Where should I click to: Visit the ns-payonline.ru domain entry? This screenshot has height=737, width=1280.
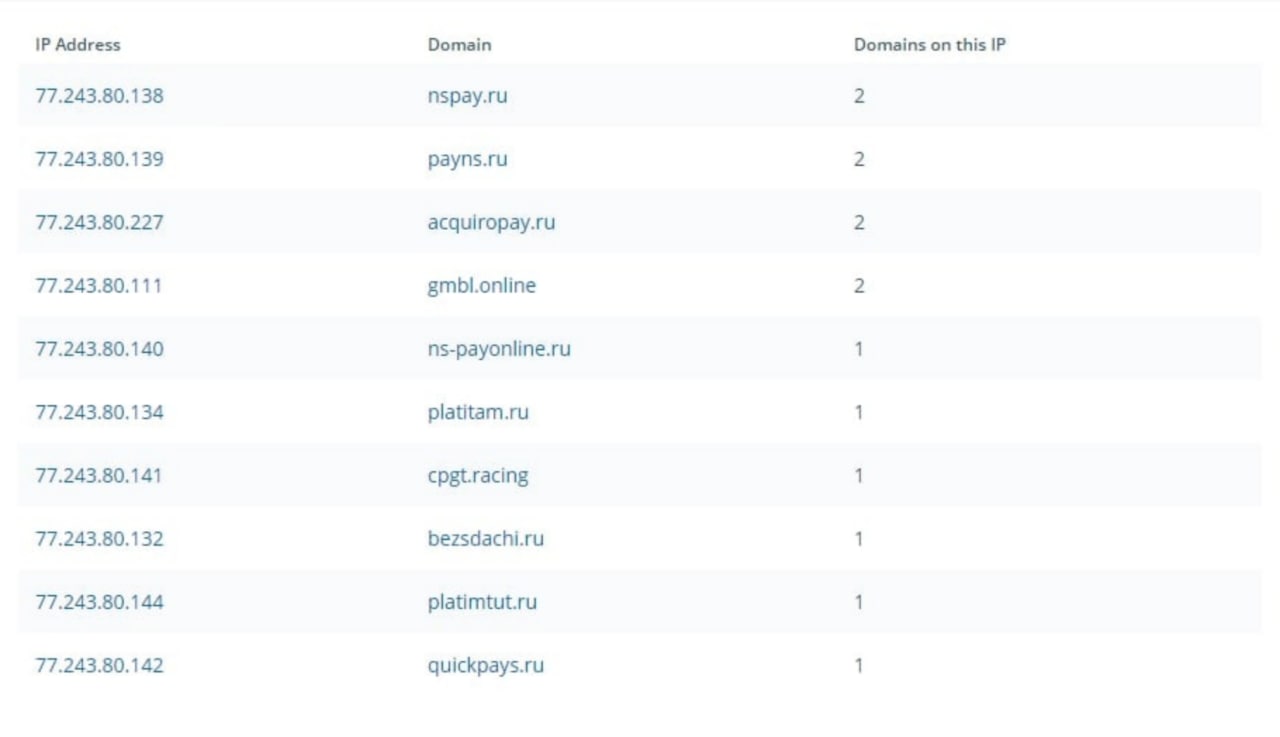click(x=499, y=349)
